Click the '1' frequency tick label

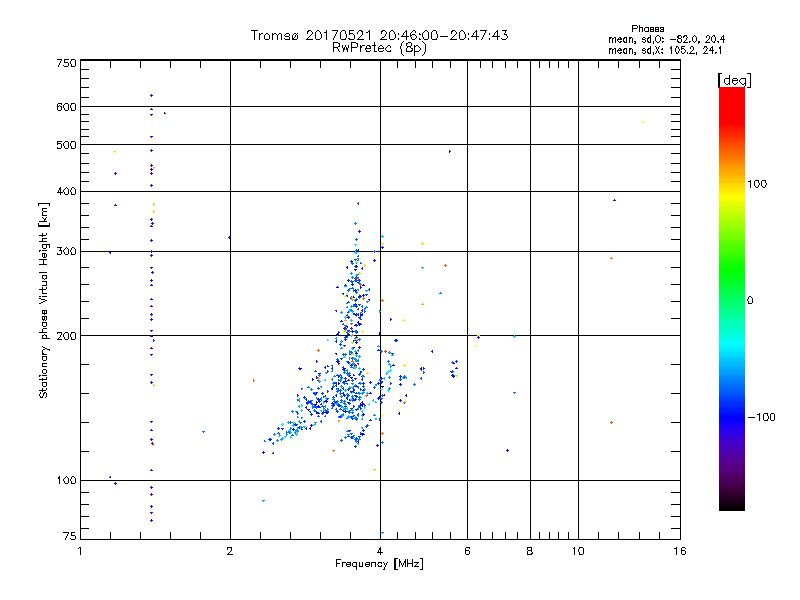[80, 551]
